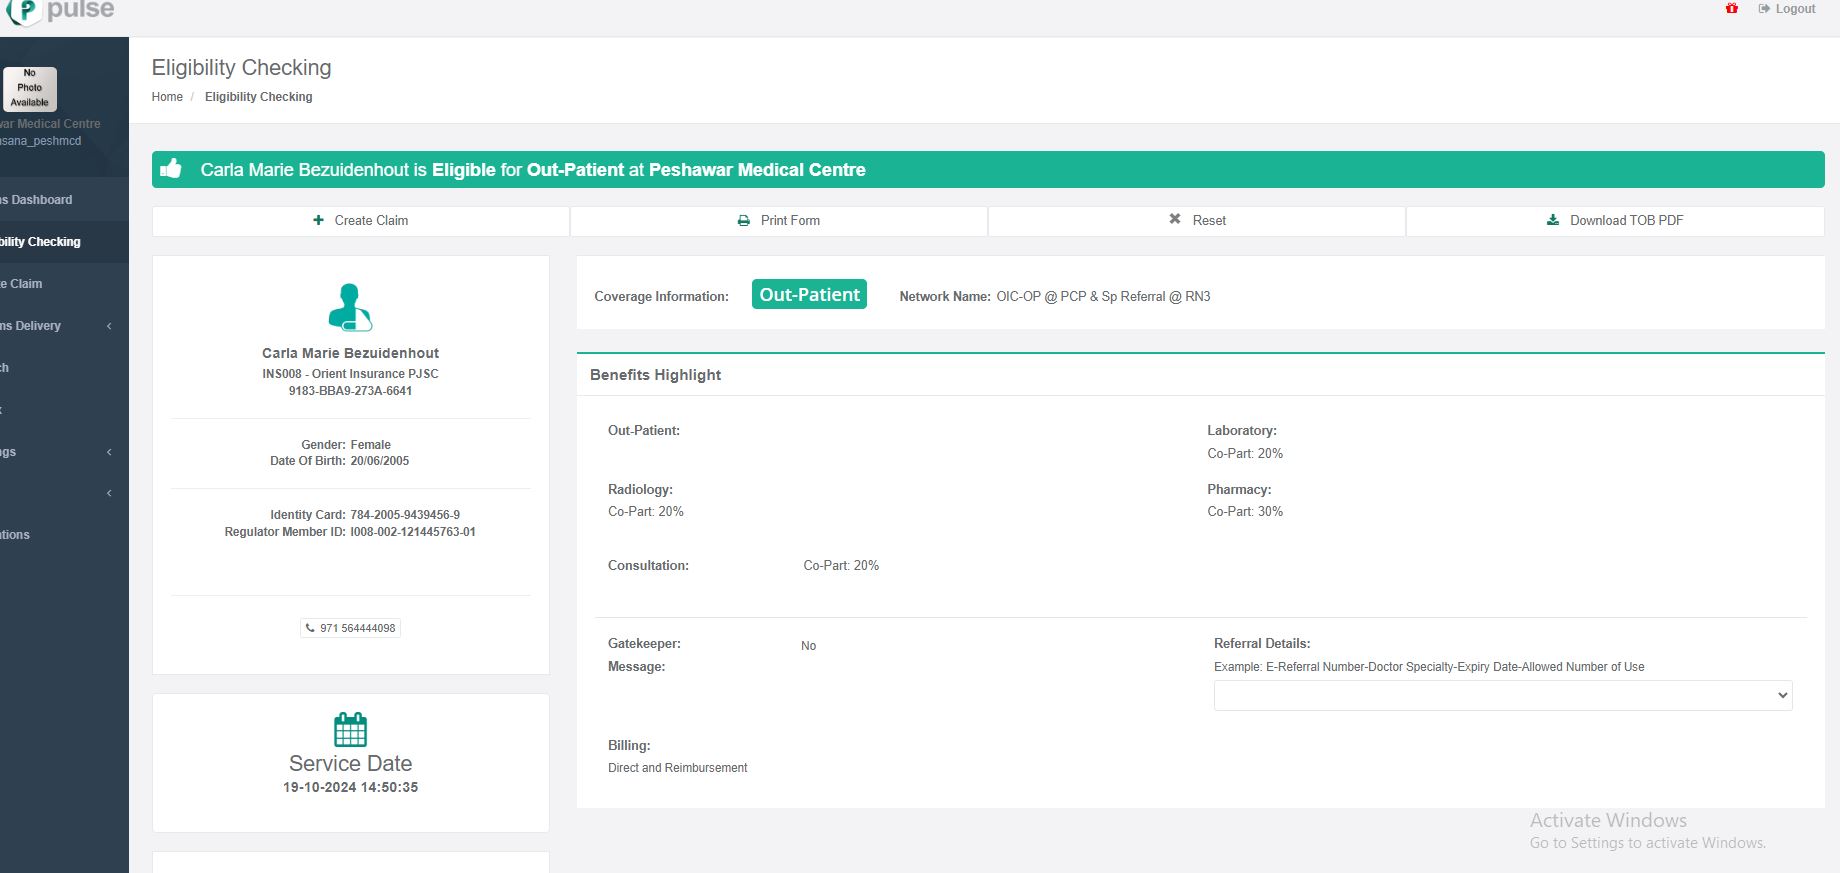Click the Print Form button
The image size is (1840, 873).
[x=778, y=221]
